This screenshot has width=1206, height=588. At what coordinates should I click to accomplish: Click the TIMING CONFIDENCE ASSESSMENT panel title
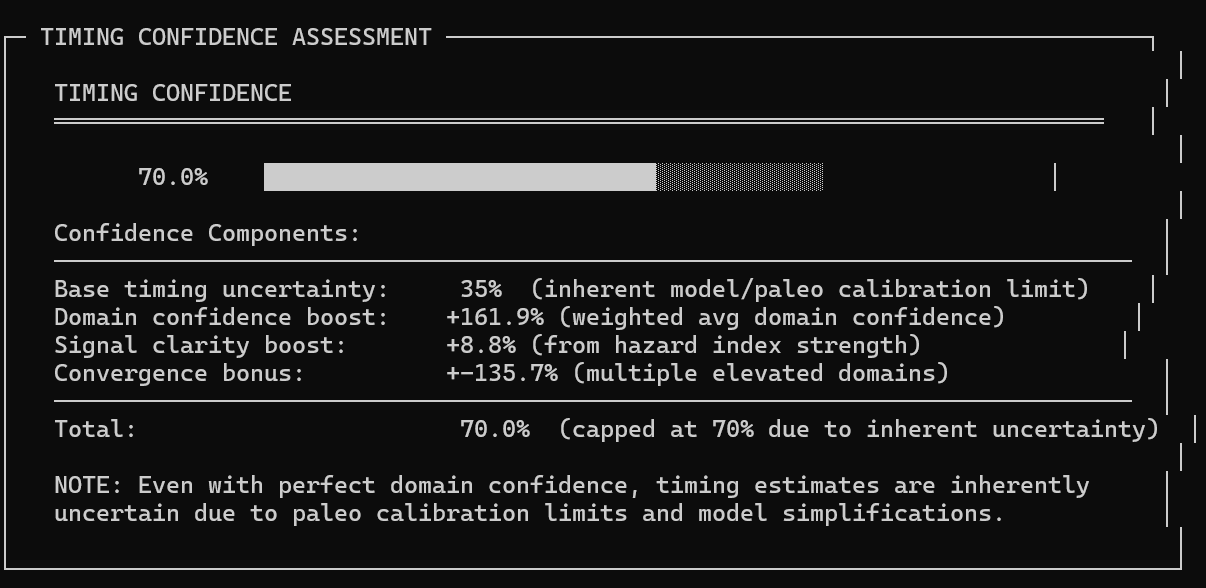pos(236,38)
